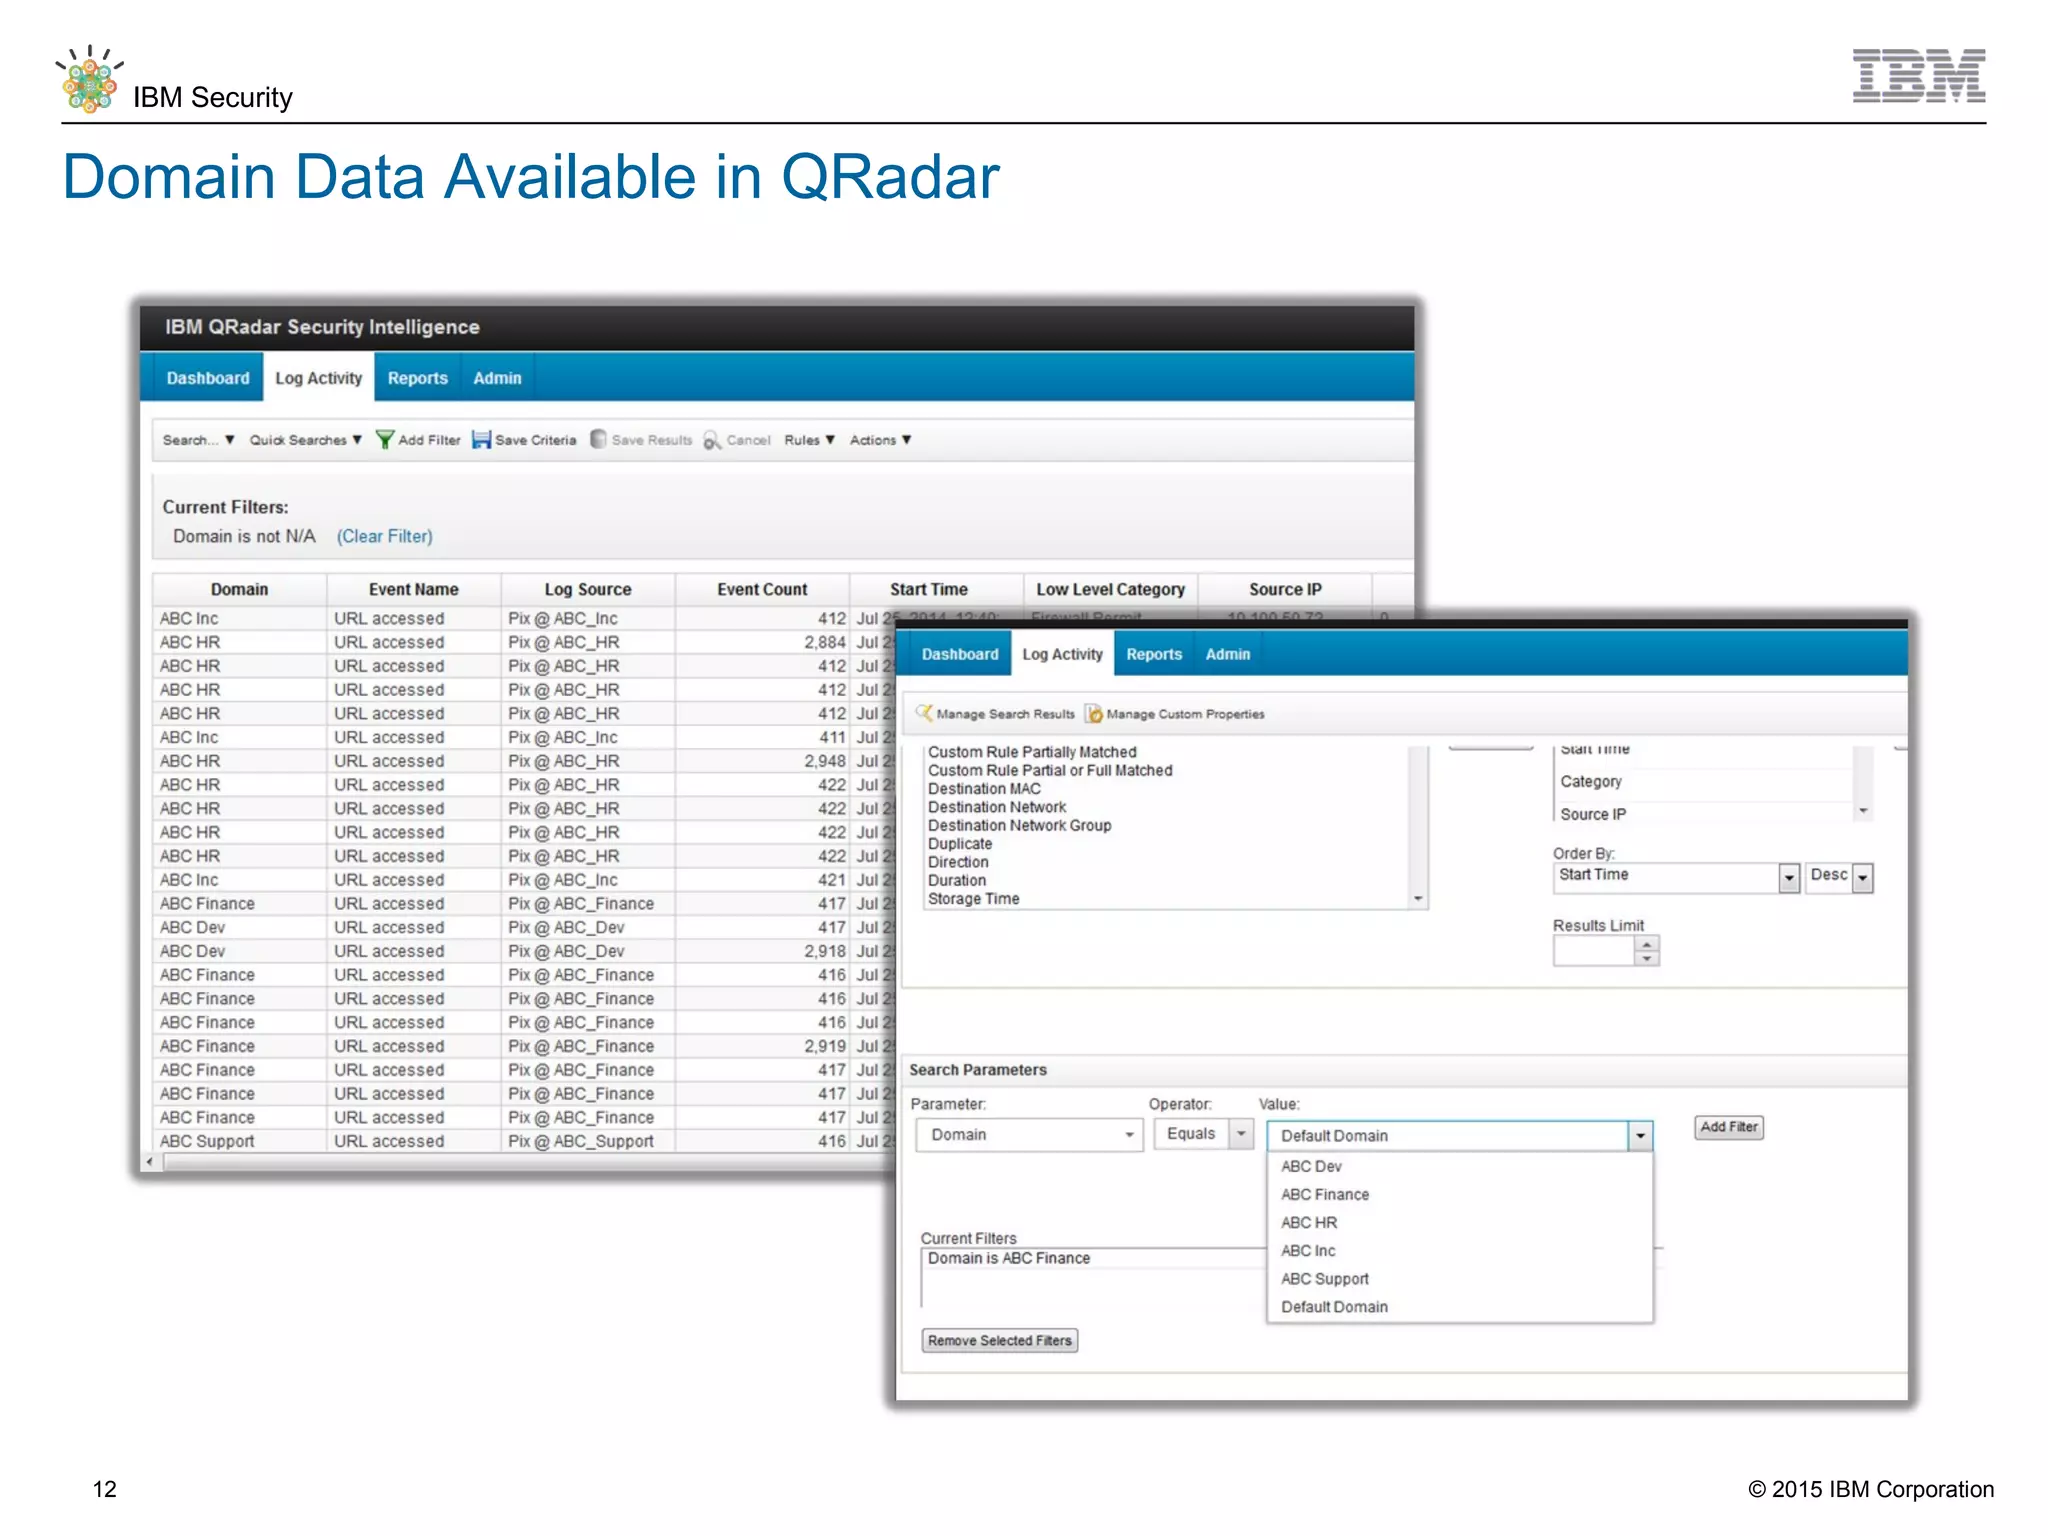
Task: Select ABC HR in Value dropdown list
Action: (x=1460, y=1223)
